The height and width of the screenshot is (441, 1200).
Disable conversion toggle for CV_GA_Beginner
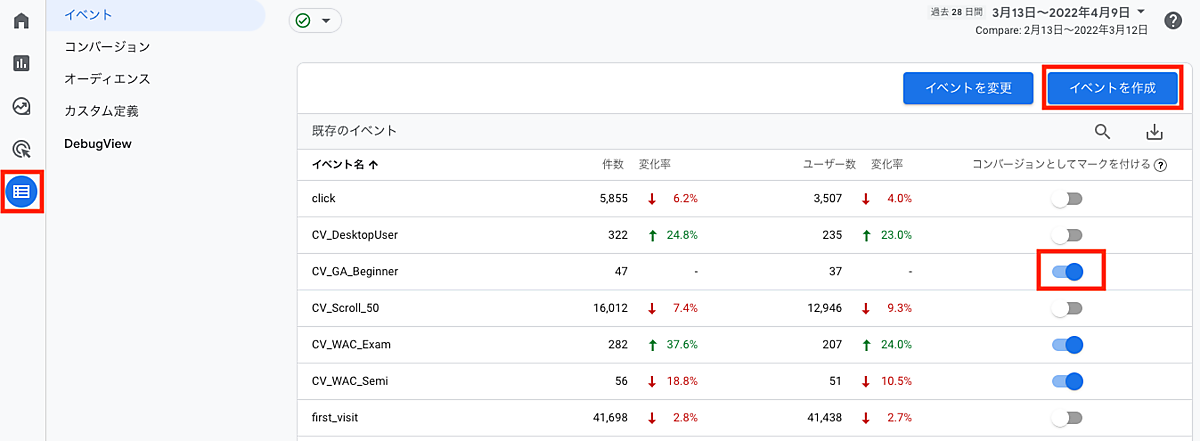(1067, 272)
